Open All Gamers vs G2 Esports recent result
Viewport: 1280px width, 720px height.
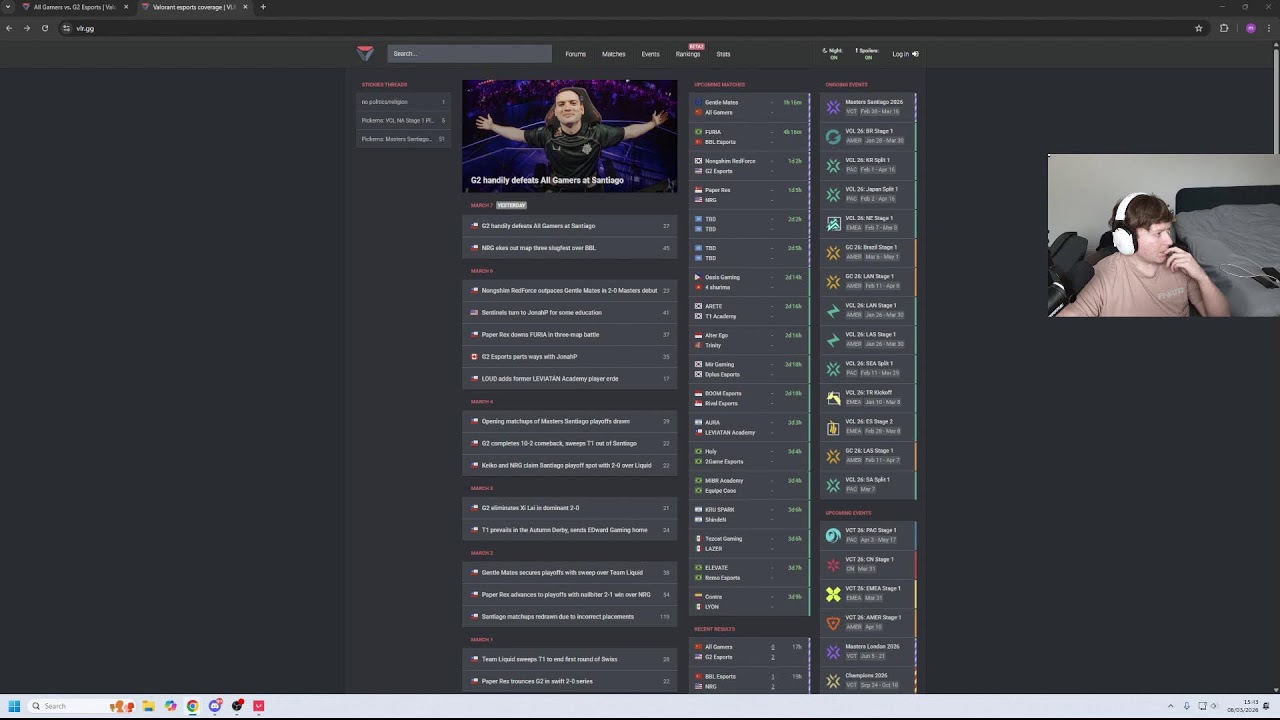coord(751,652)
